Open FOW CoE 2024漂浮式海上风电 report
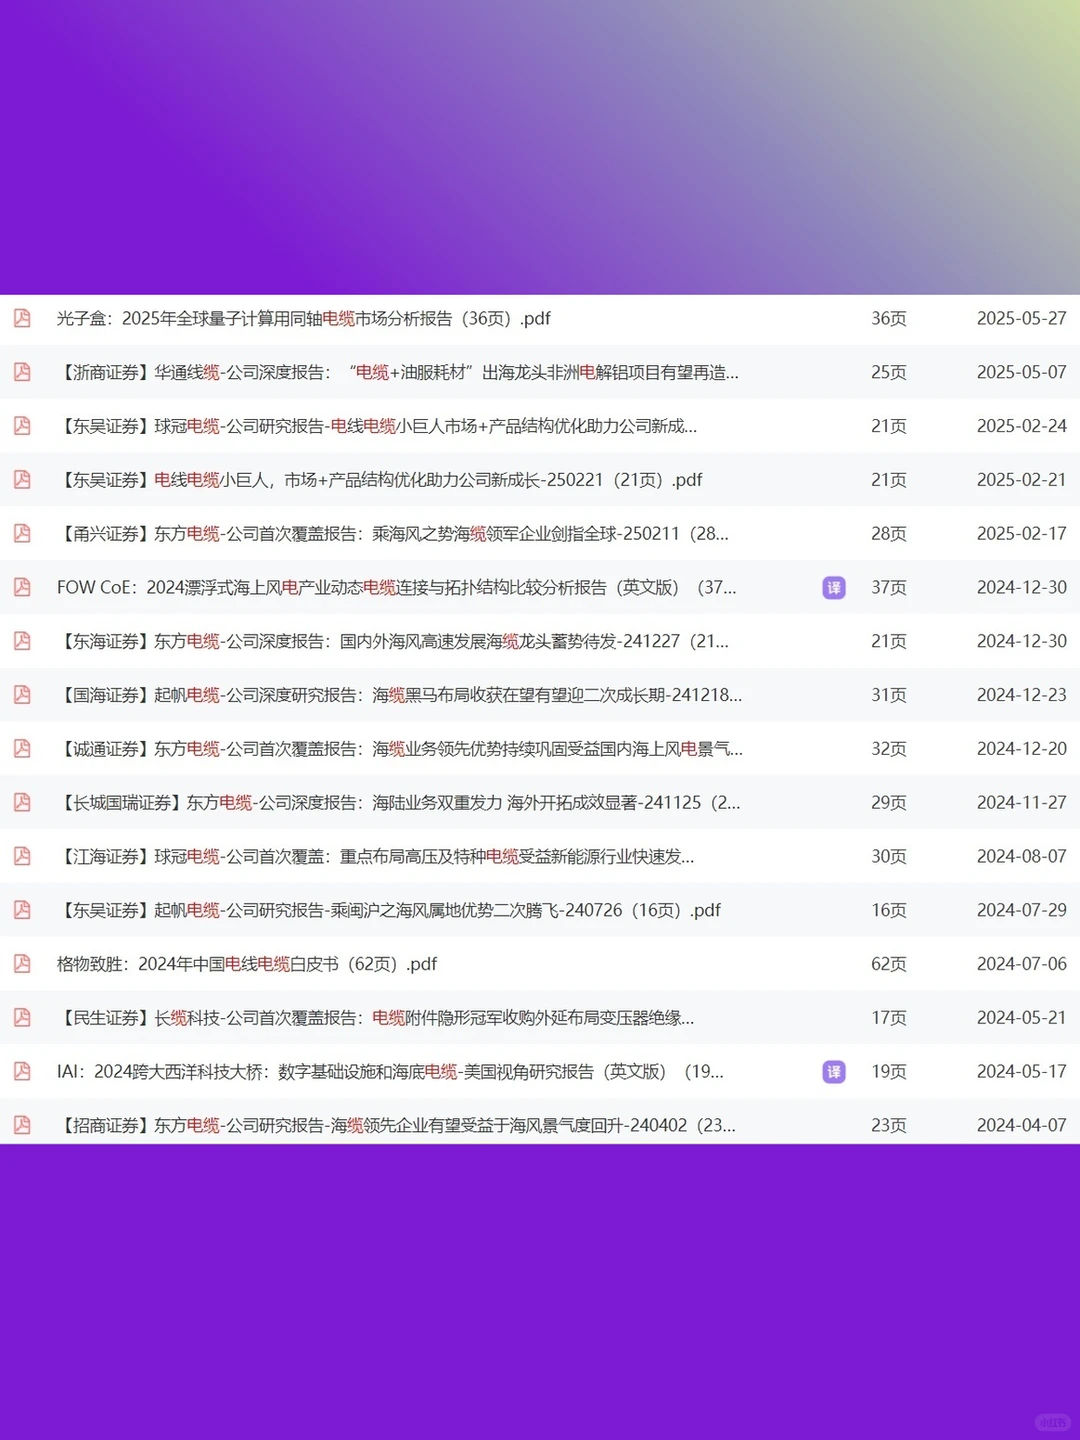Viewport: 1080px width, 1440px height. [x=397, y=588]
